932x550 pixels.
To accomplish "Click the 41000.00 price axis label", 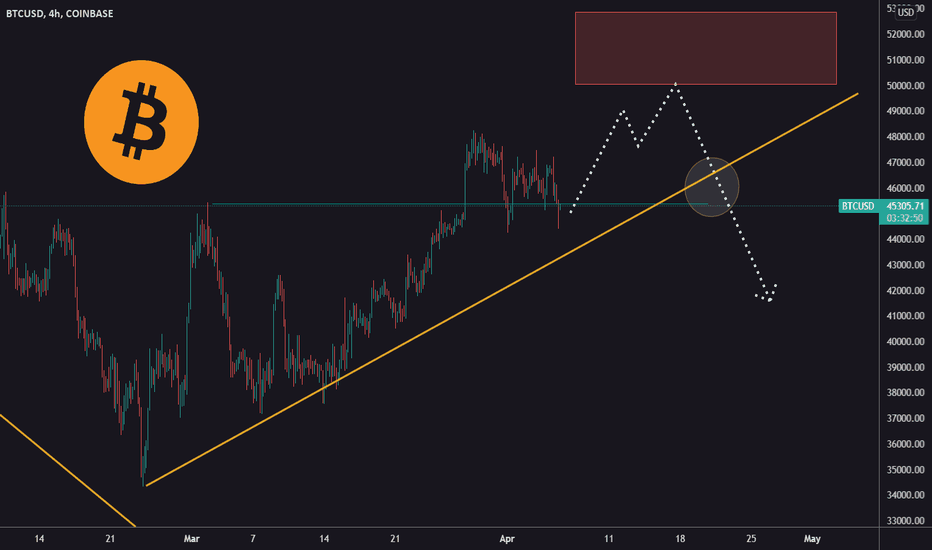I will click(905, 316).
